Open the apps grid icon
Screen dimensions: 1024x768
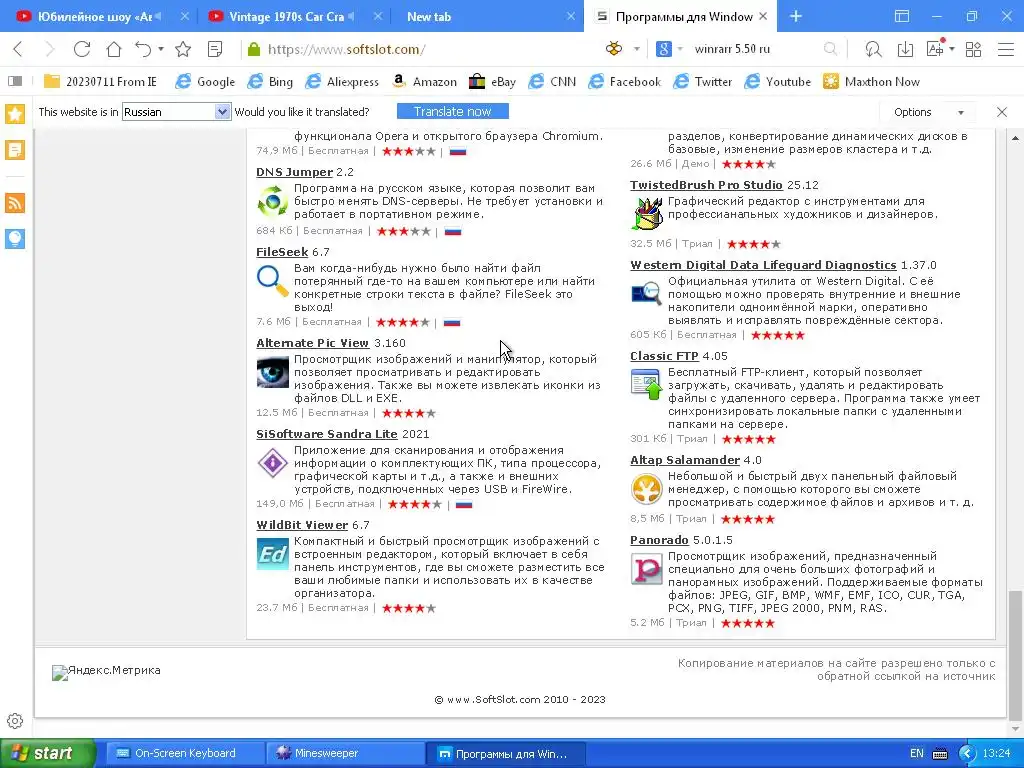973,49
